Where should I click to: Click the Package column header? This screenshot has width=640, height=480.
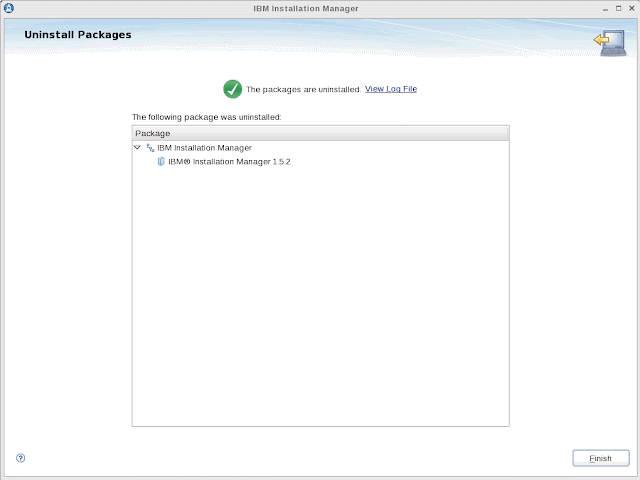pyautogui.click(x=320, y=133)
